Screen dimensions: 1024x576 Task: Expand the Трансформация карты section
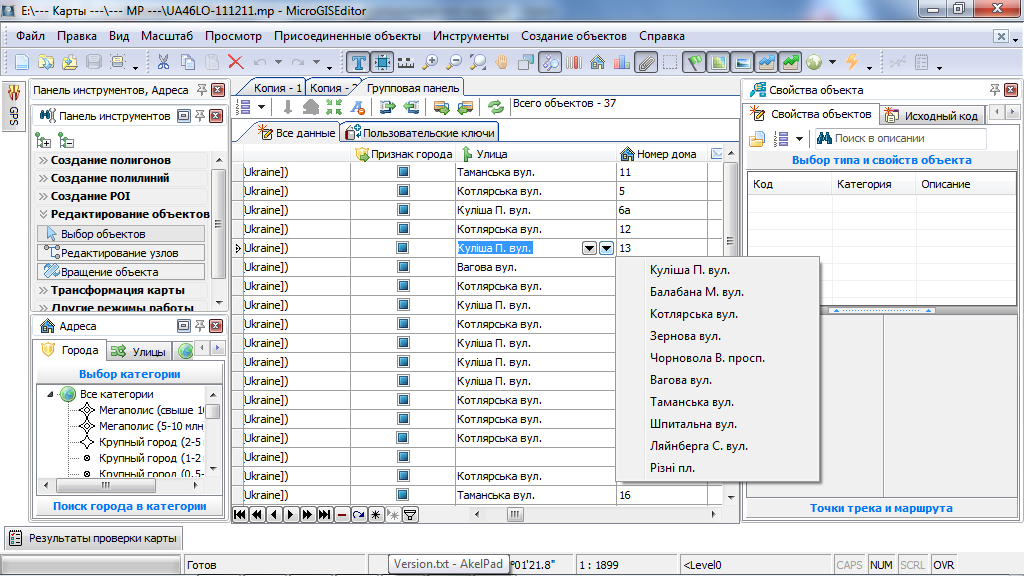tap(118, 290)
